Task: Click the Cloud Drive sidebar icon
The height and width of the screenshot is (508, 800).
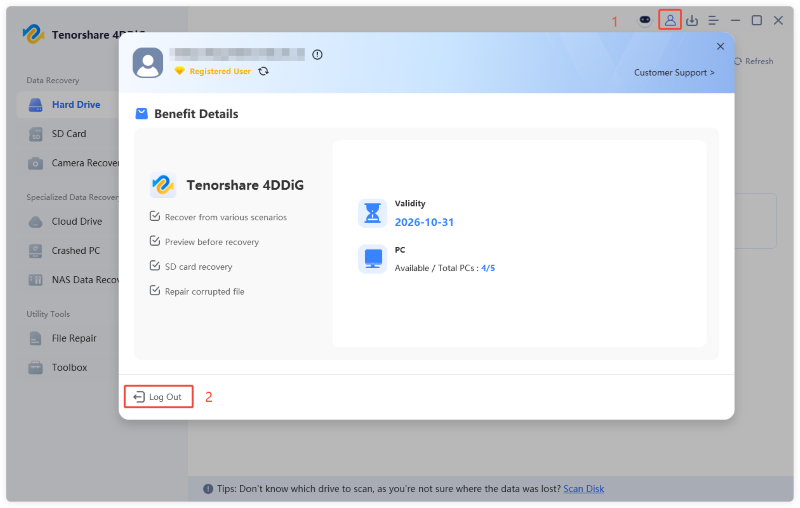Action: pos(36,222)
